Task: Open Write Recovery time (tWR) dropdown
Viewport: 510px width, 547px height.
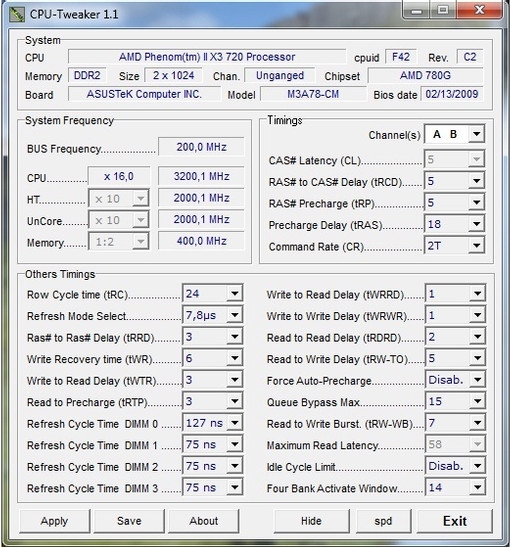Action: [x=212, y=358]
